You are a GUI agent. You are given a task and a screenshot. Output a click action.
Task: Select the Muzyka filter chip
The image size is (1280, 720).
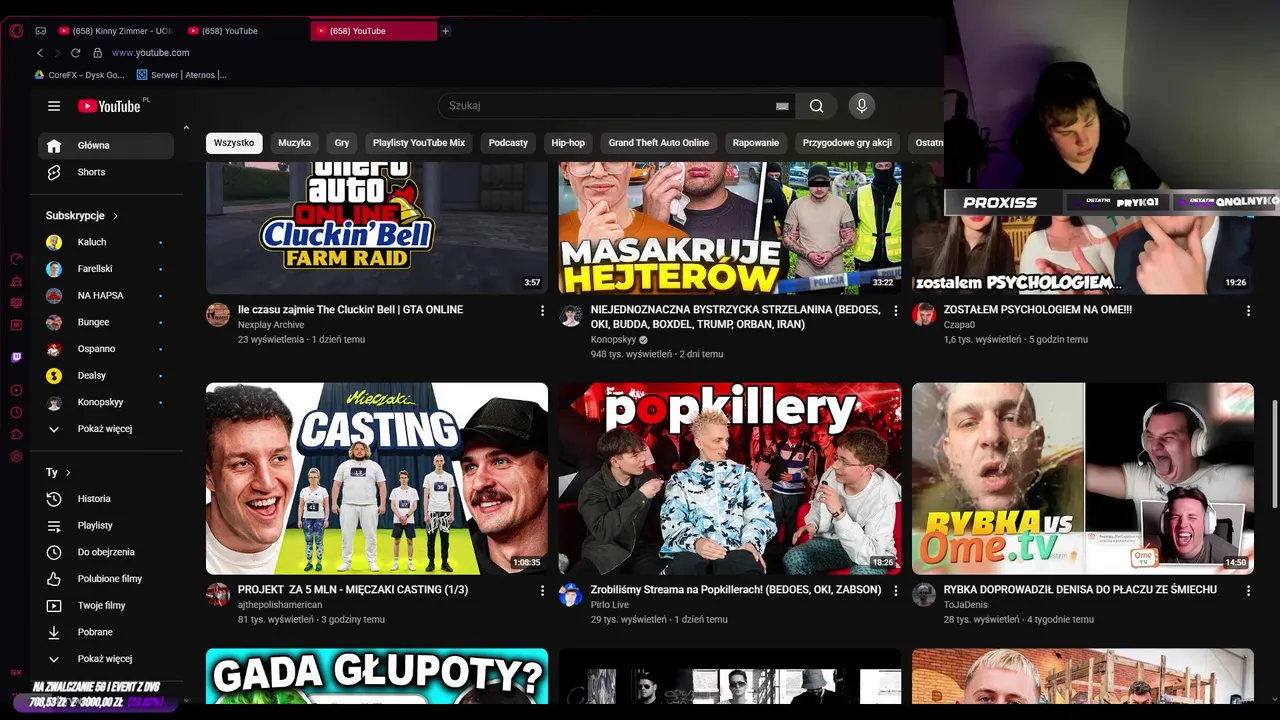pyautogui.click(x=294, y=143)
